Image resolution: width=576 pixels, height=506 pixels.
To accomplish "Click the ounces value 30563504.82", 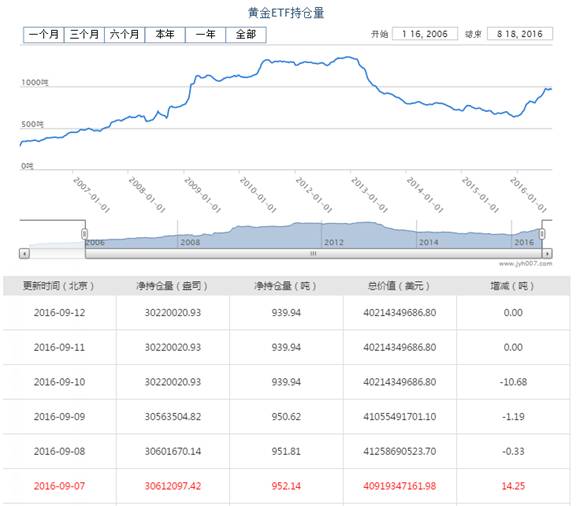I will point(173,417).
